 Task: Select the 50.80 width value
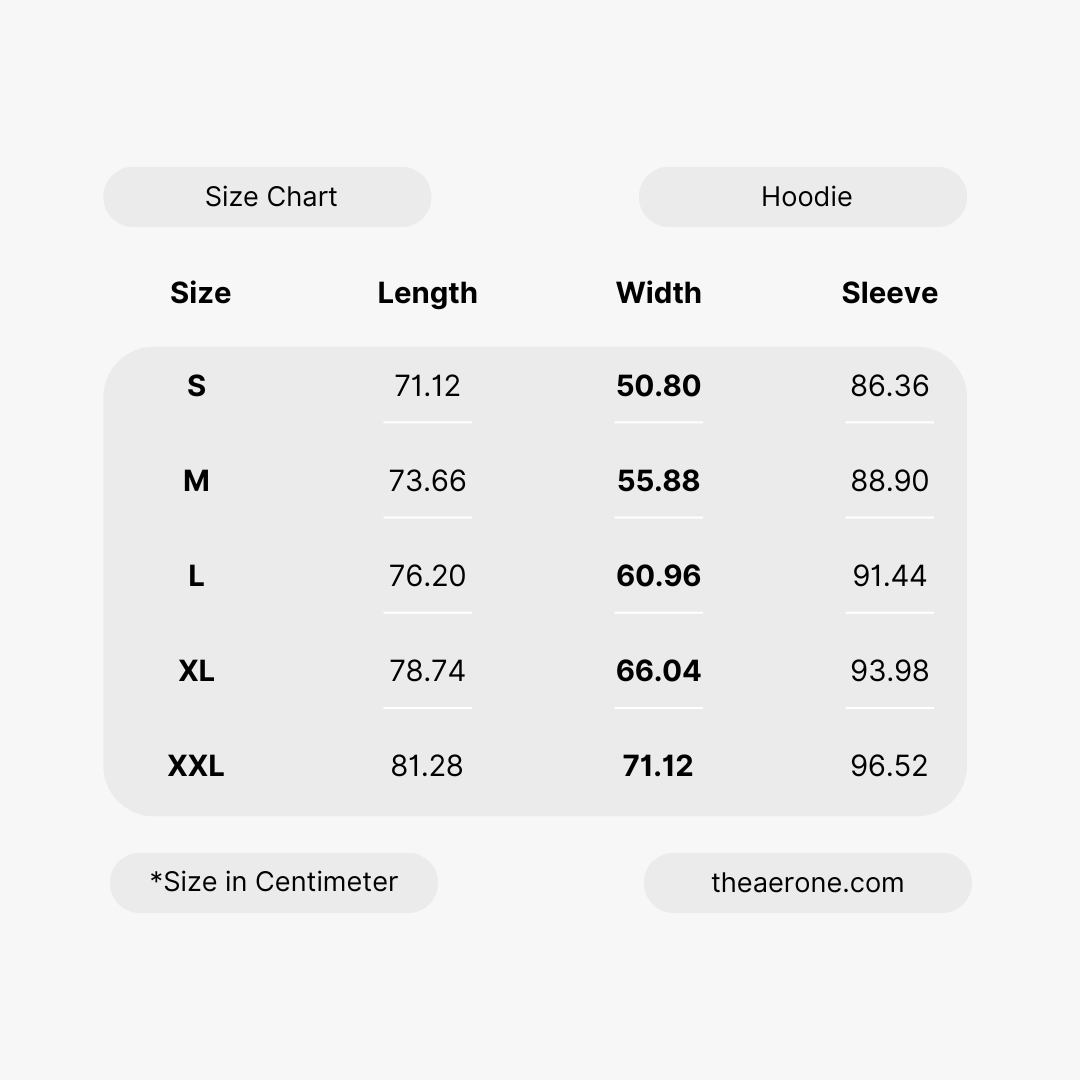tap(658, 386)
